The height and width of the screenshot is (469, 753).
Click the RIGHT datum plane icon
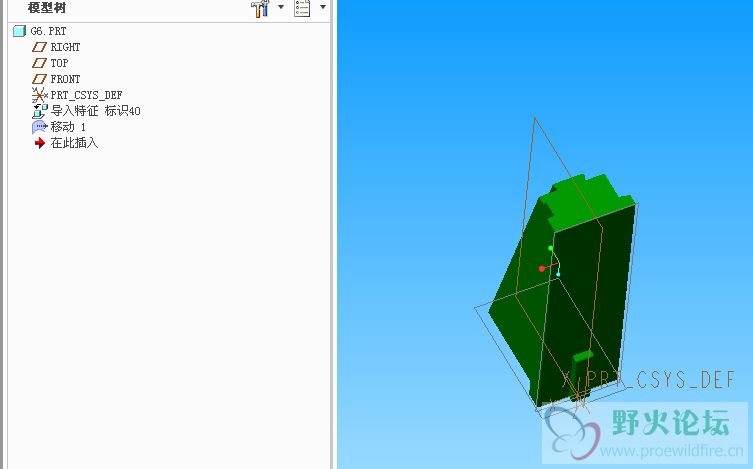pyautogui.click(x=39, y=47)
